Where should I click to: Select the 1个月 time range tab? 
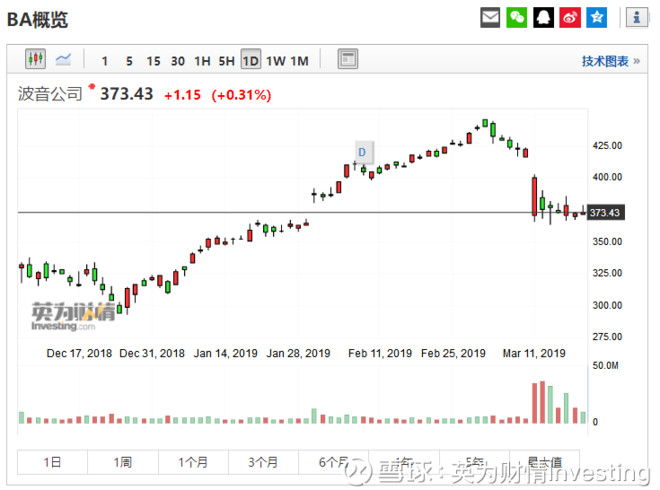point(193,462)
